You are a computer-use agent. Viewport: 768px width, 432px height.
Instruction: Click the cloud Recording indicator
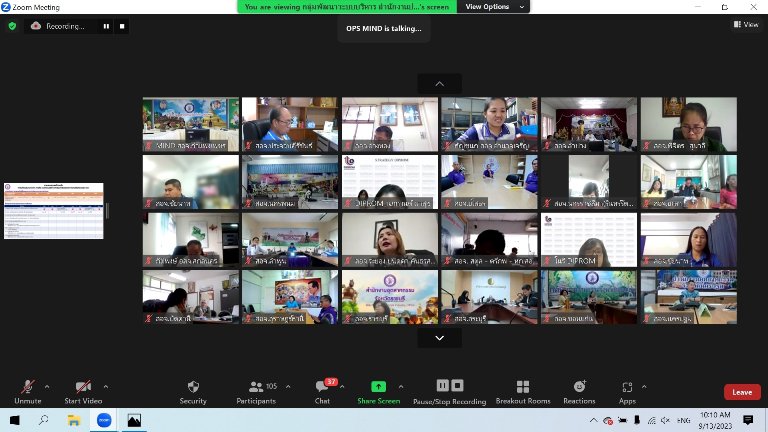click(57, 26)
